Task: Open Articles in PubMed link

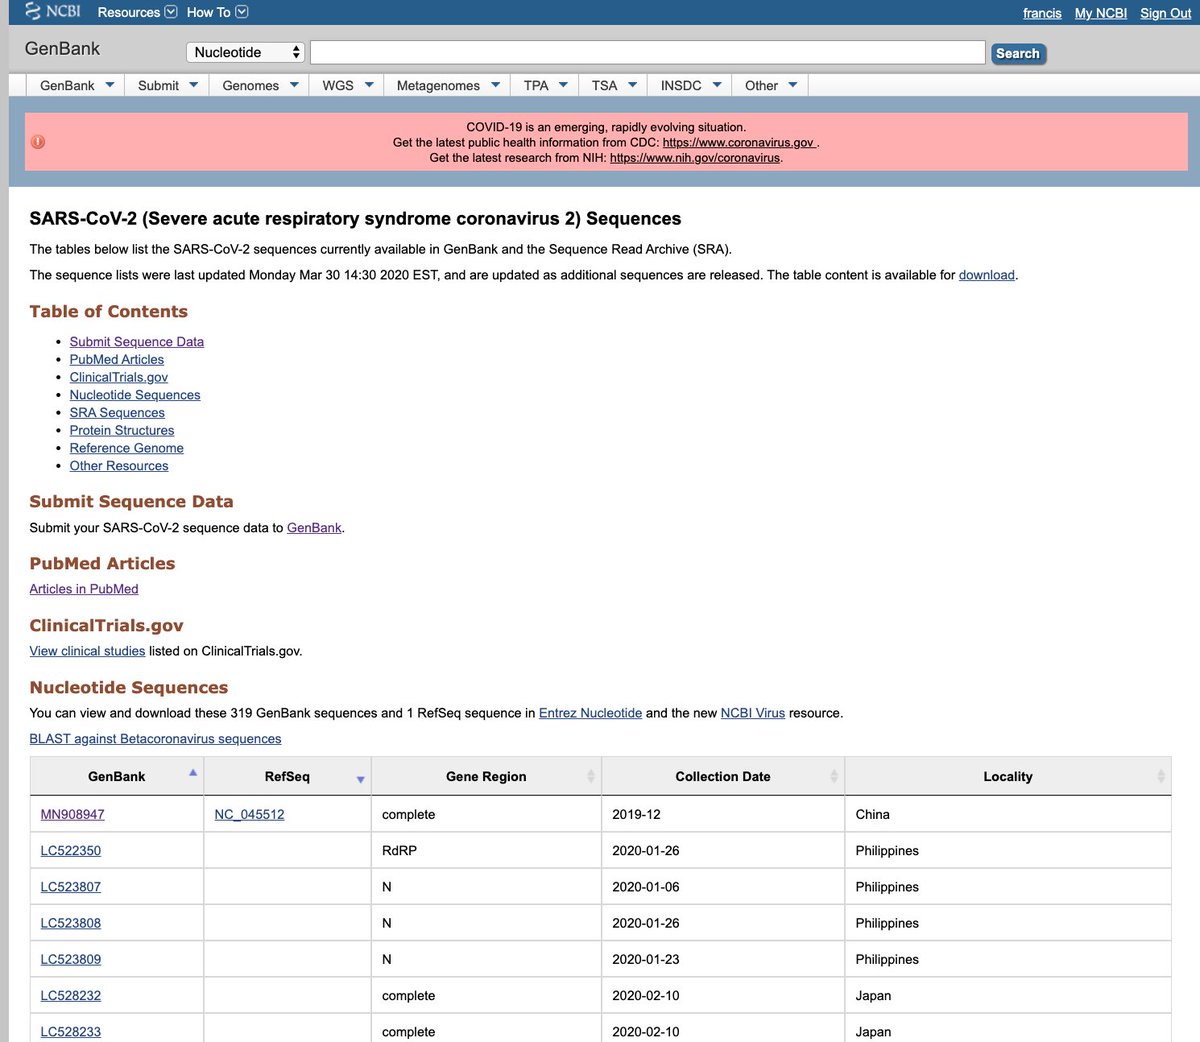Action: click(84, 589)
